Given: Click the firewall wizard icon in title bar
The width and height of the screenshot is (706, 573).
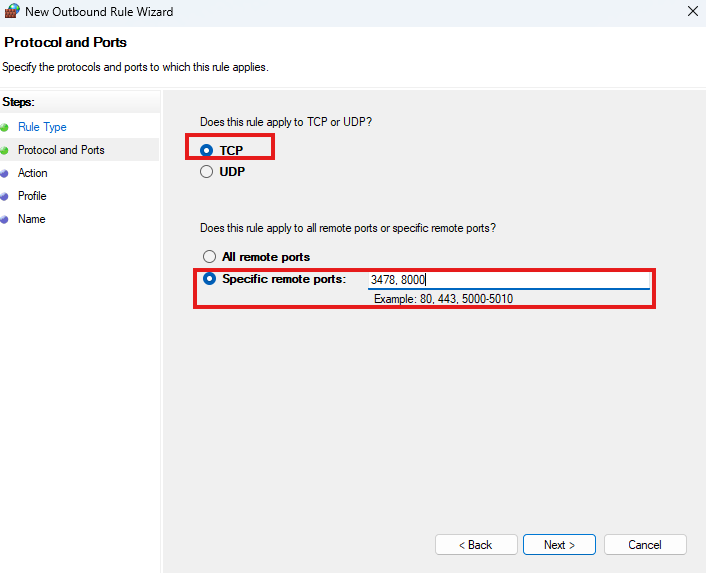Looking at the screenshot, I should tap(11, 12).
